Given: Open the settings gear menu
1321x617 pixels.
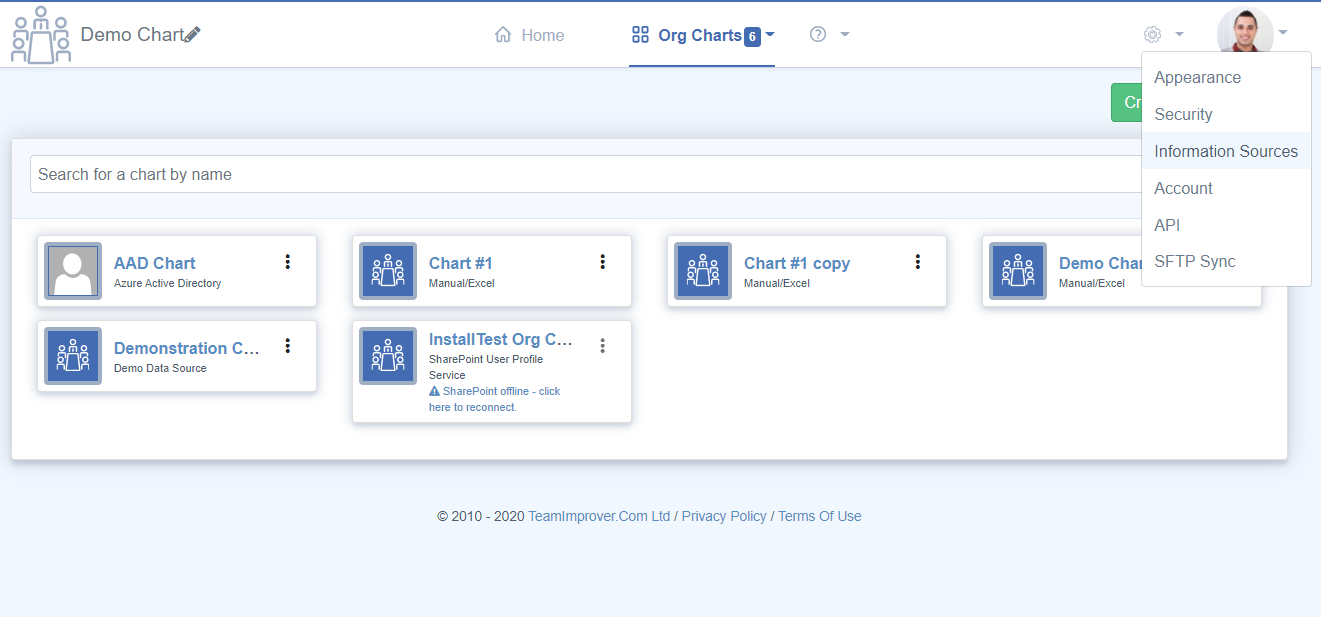Looking at the screenshot, I should click(1153, 35).
